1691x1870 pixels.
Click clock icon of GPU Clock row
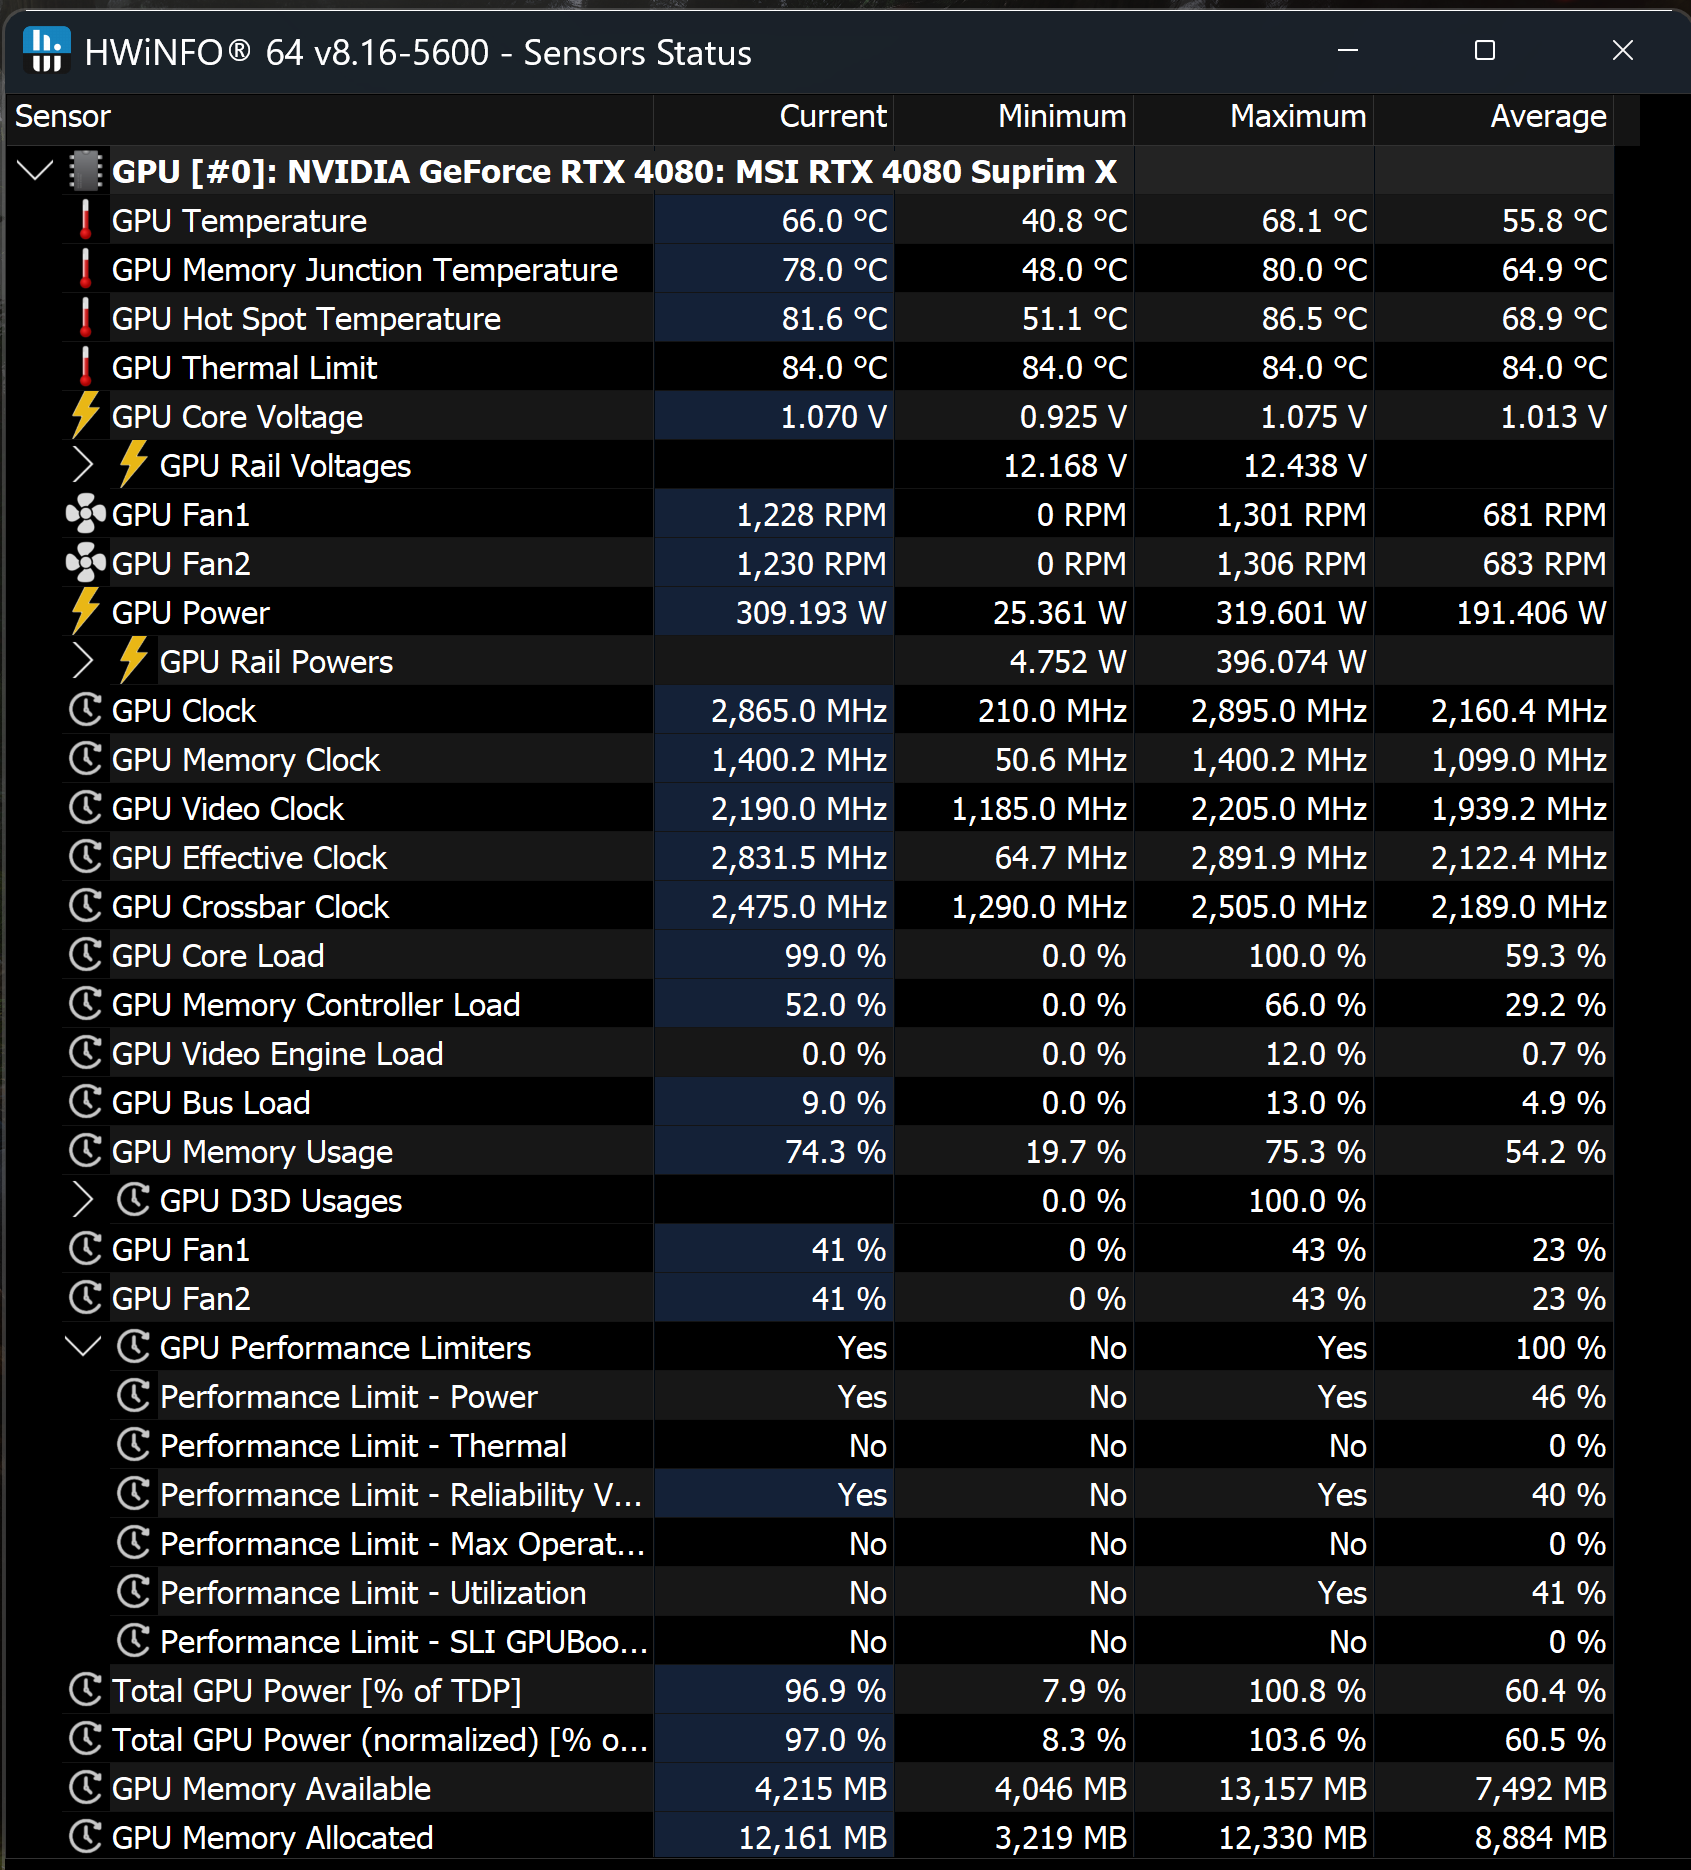(86, 710)
